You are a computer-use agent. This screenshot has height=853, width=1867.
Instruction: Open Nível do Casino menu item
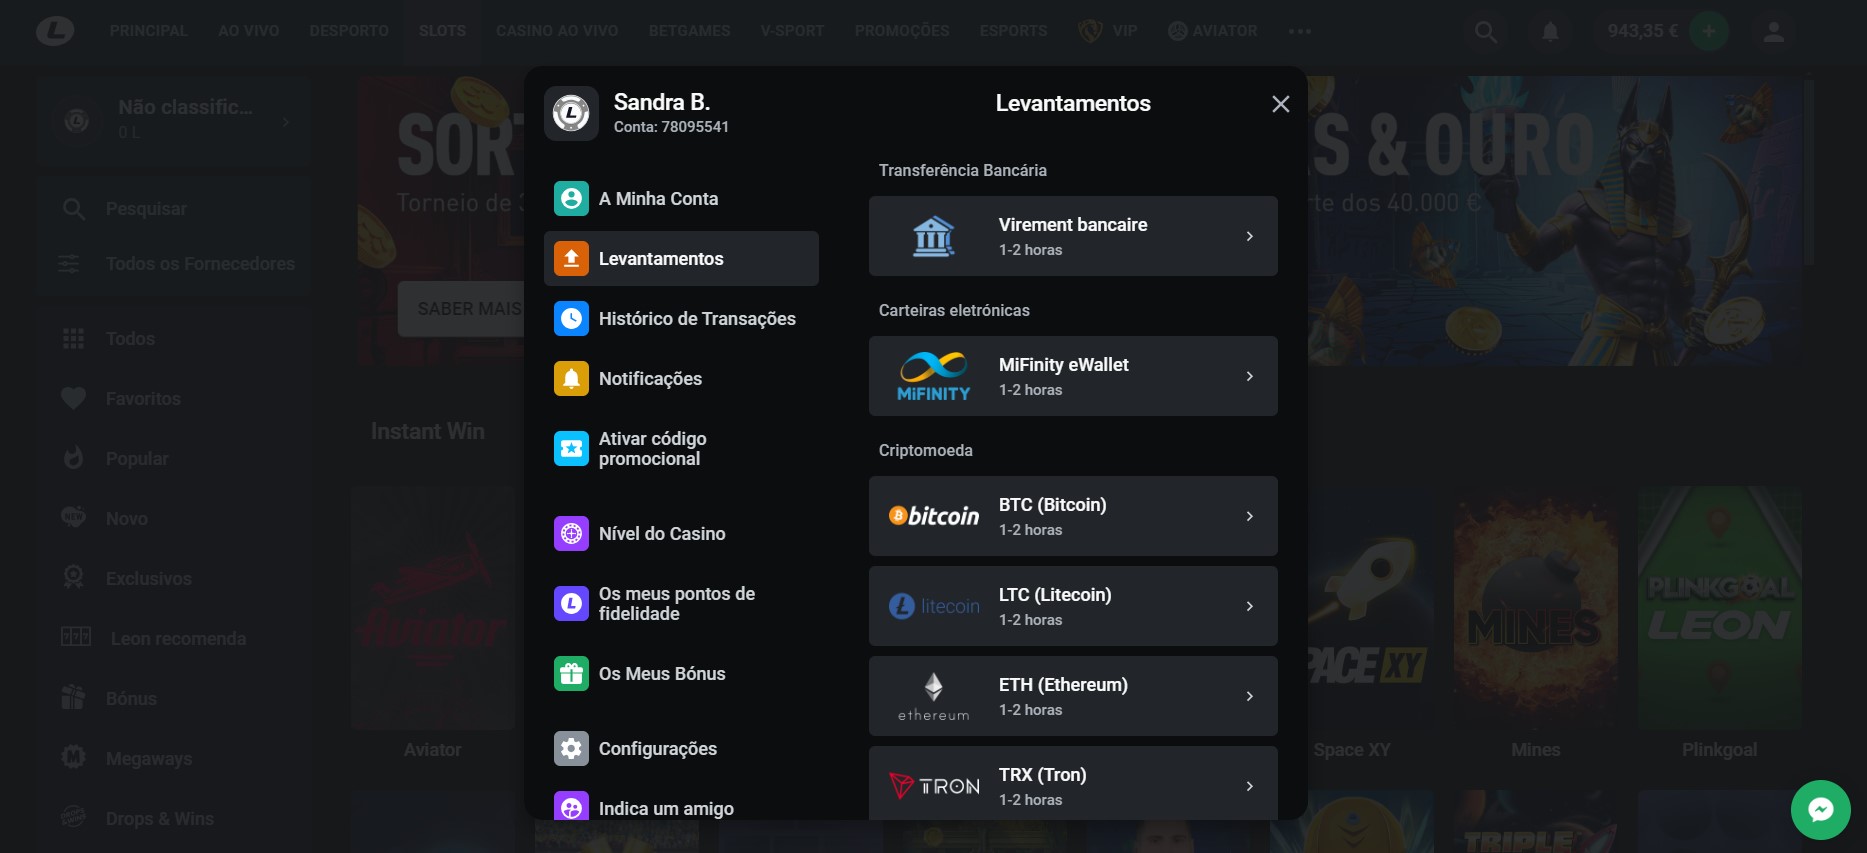coord(681,533)
